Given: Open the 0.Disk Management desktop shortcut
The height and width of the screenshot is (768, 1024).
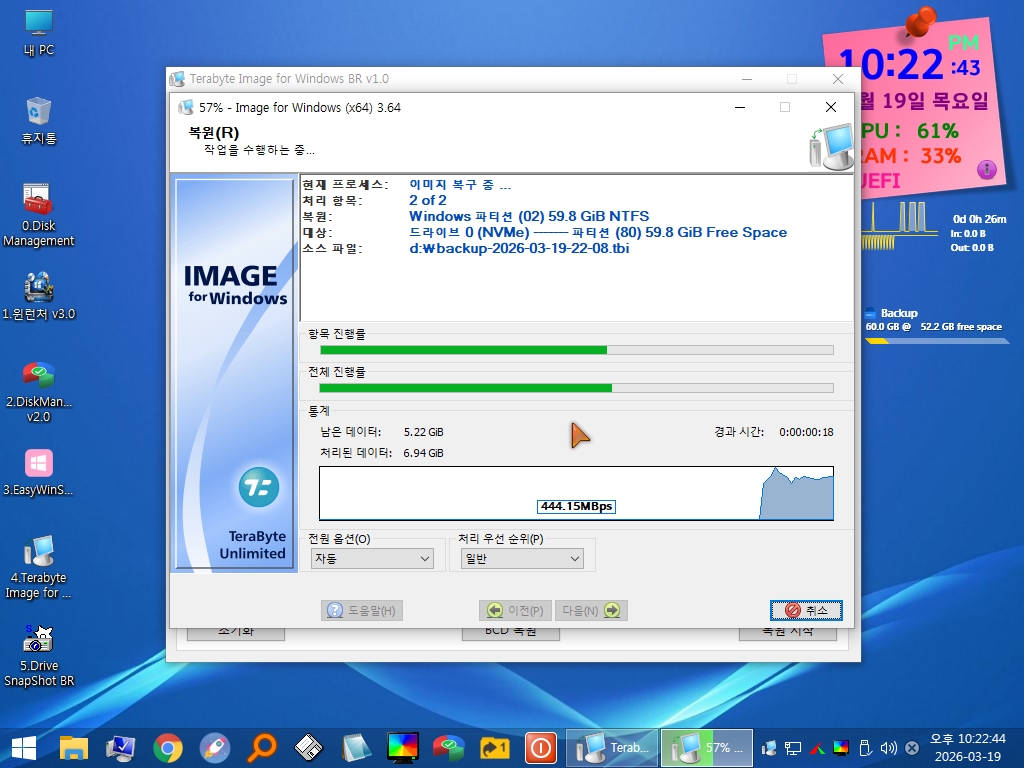Looking at the screenshot, I should click(x=39, y=215).
